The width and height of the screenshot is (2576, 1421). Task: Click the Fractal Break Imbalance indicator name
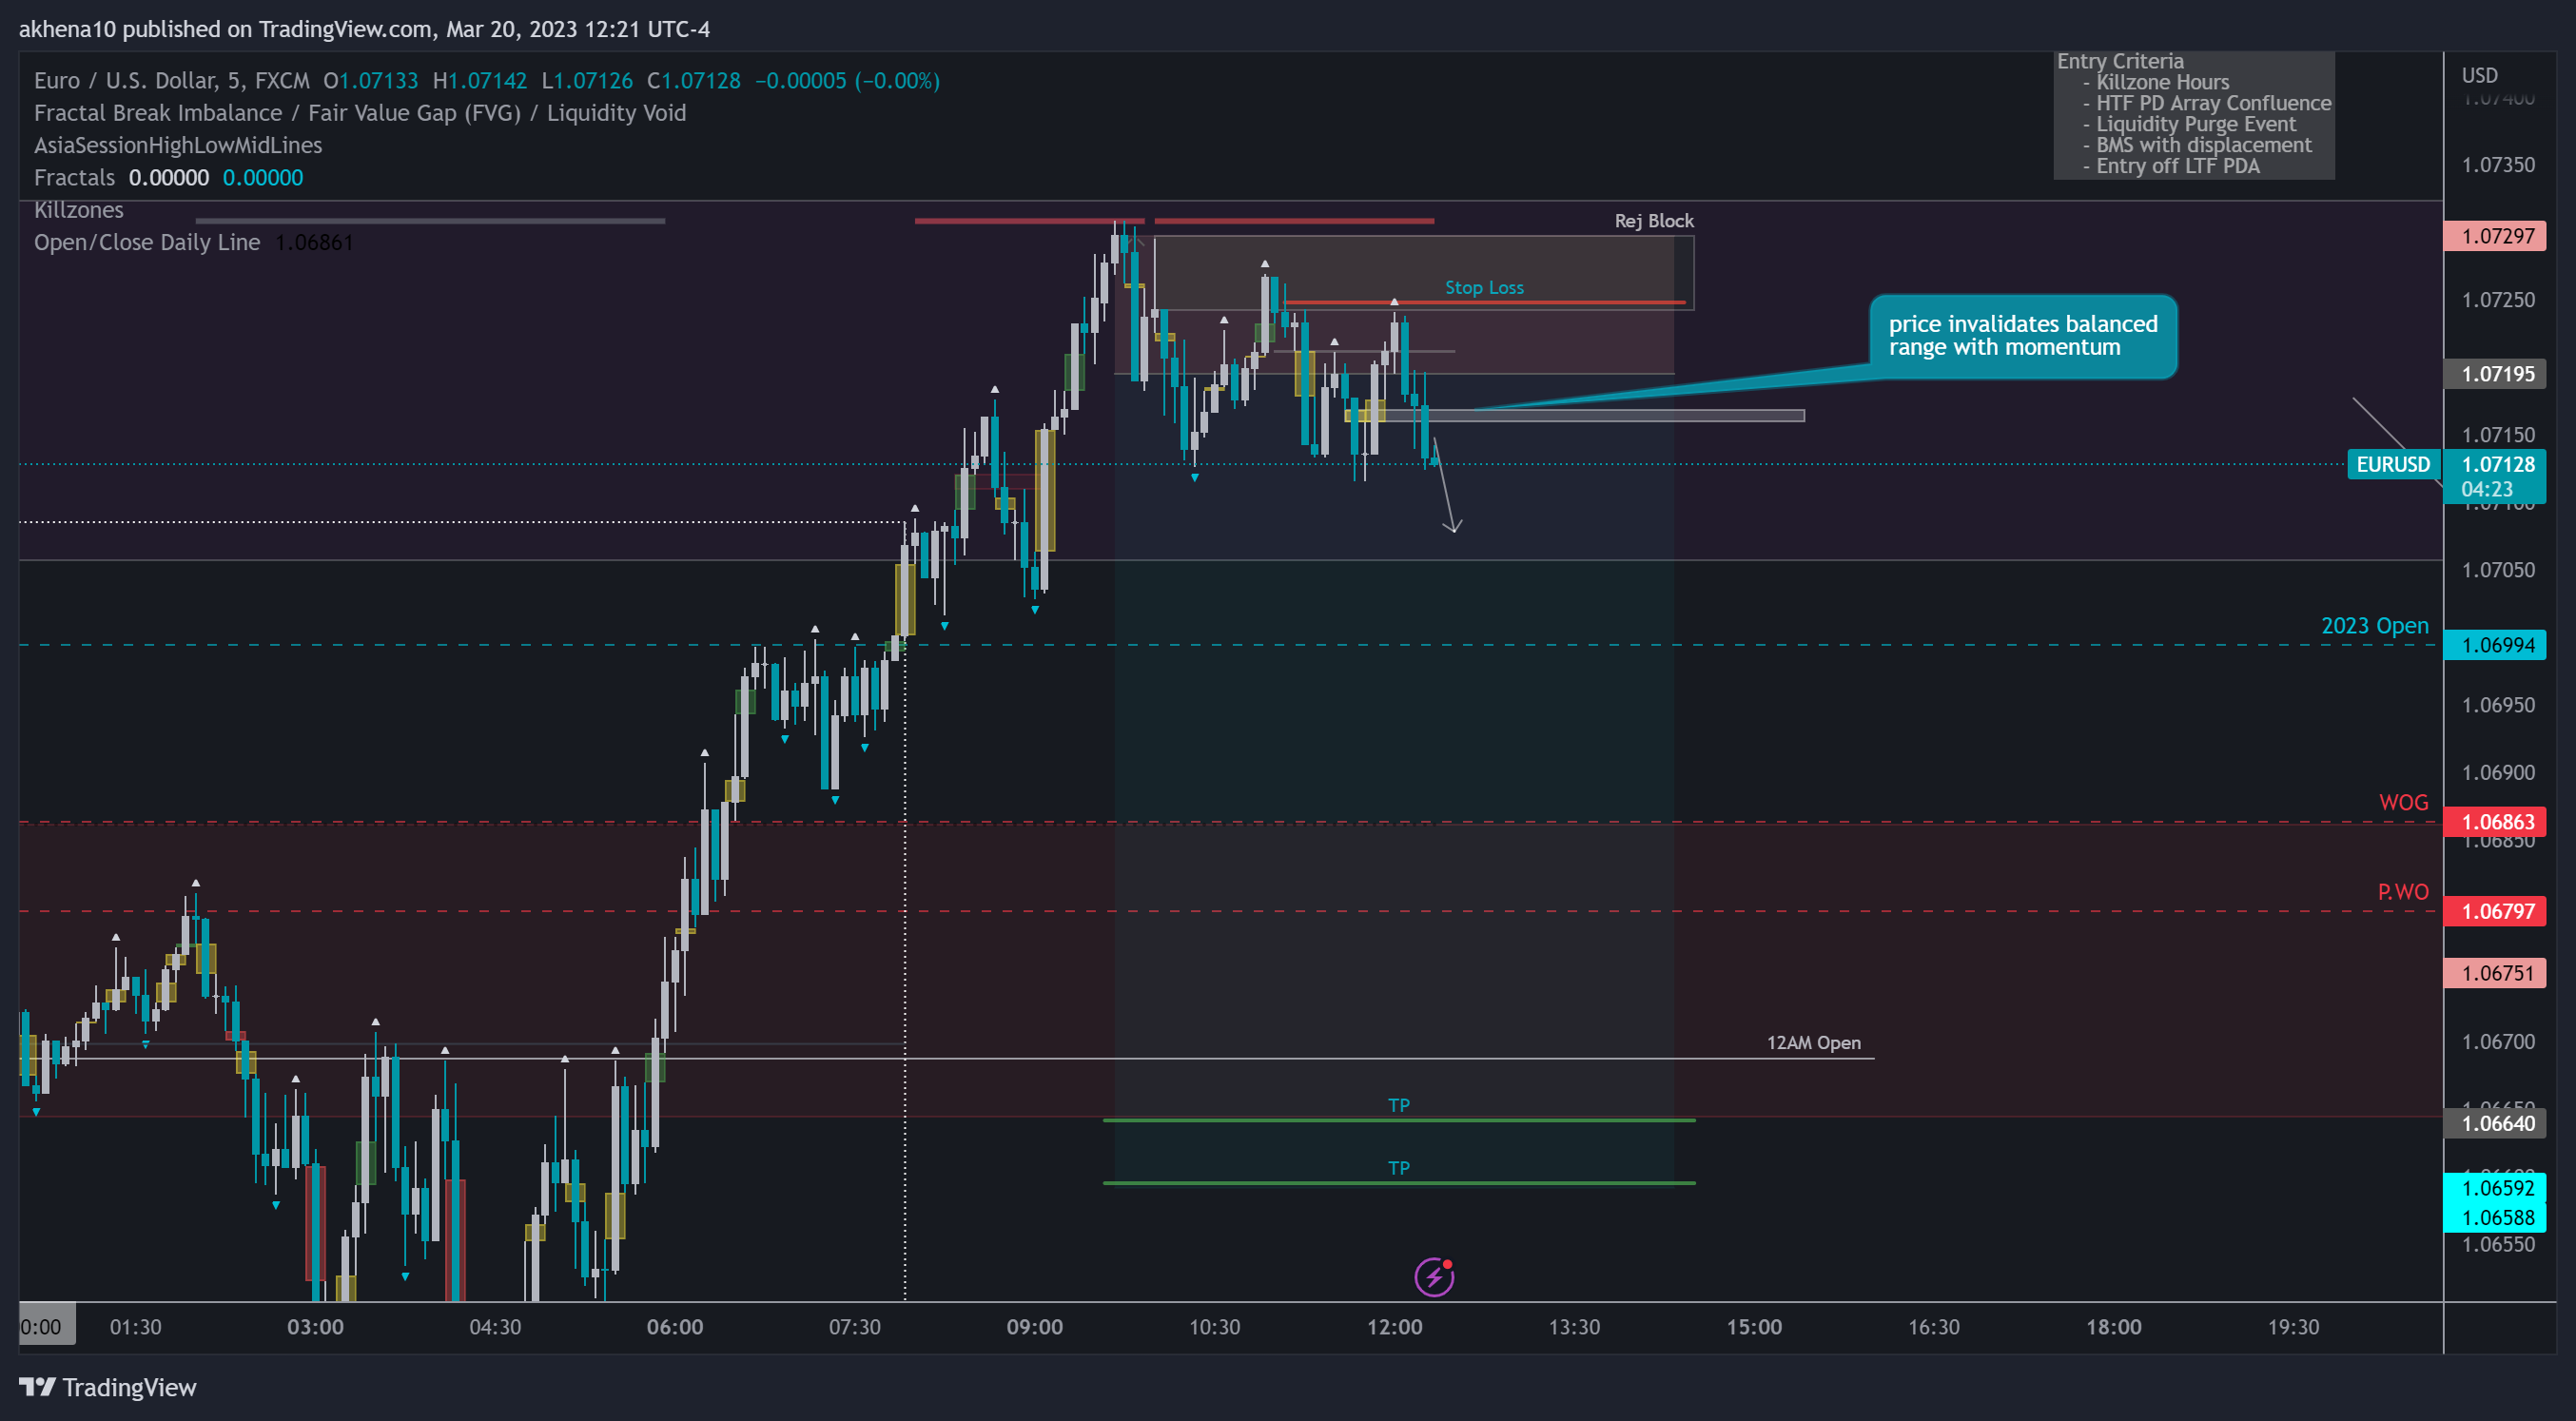pos(360,113)
